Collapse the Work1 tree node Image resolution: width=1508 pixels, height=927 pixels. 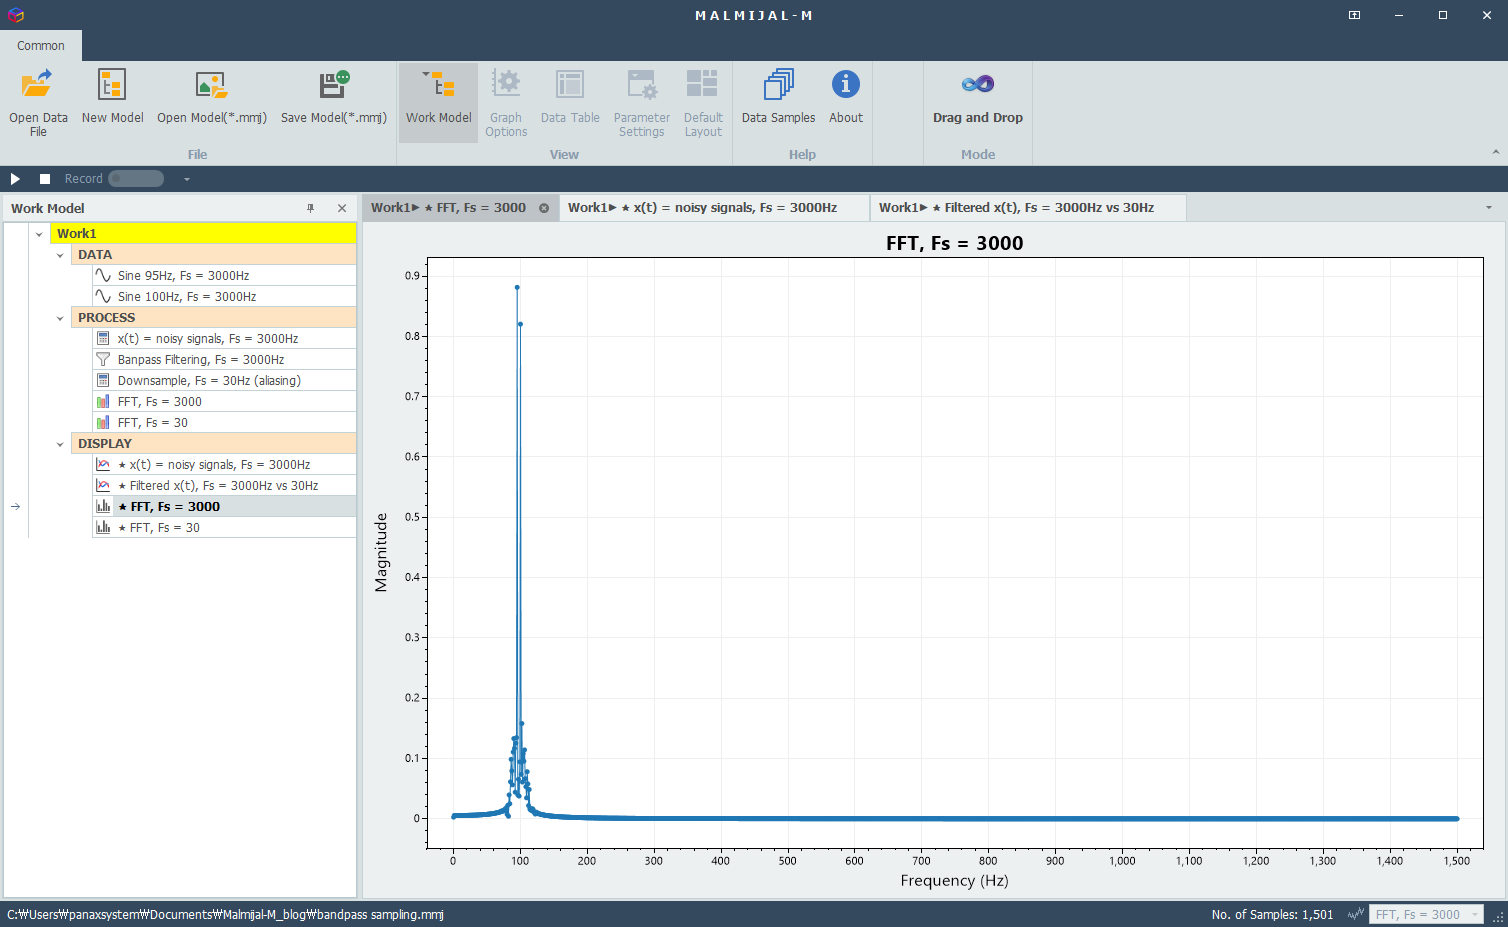pos(39,234)
